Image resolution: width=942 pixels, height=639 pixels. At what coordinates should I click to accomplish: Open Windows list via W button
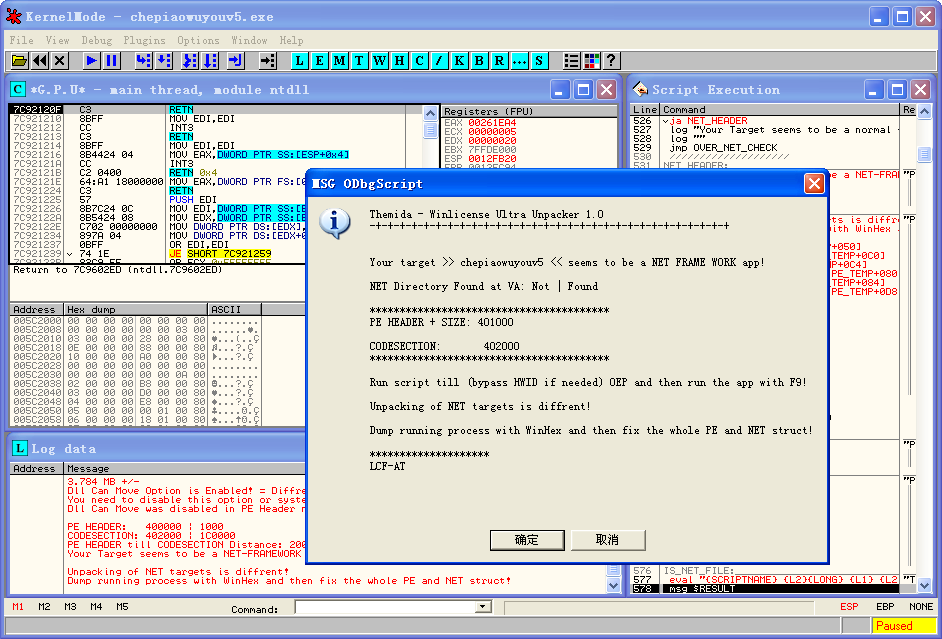coord(380,60)
